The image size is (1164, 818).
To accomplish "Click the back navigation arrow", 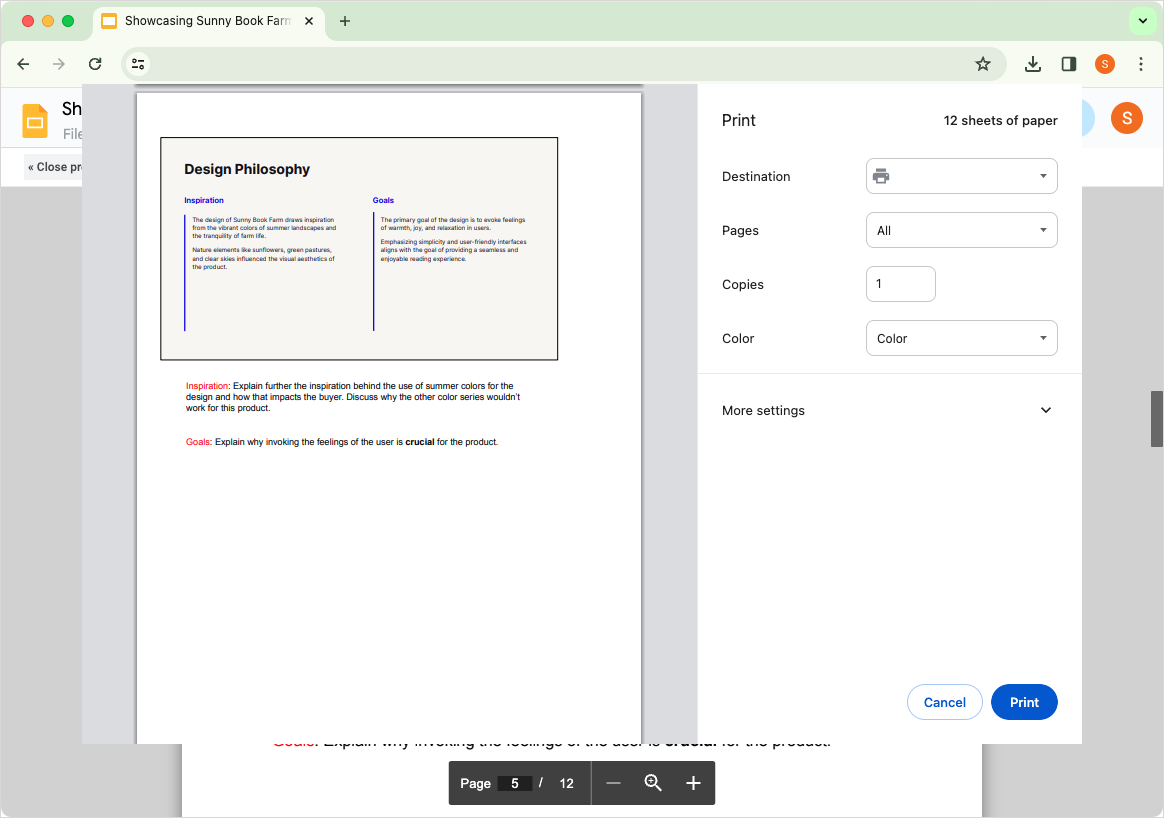I will tap(23, 63).
